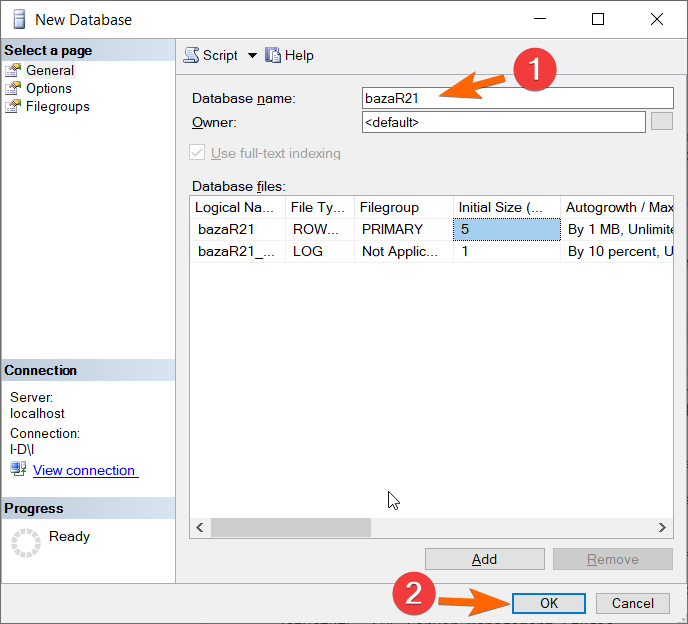Click the General page icon
This screenshot has width=688, height=624.
(13, 70)
